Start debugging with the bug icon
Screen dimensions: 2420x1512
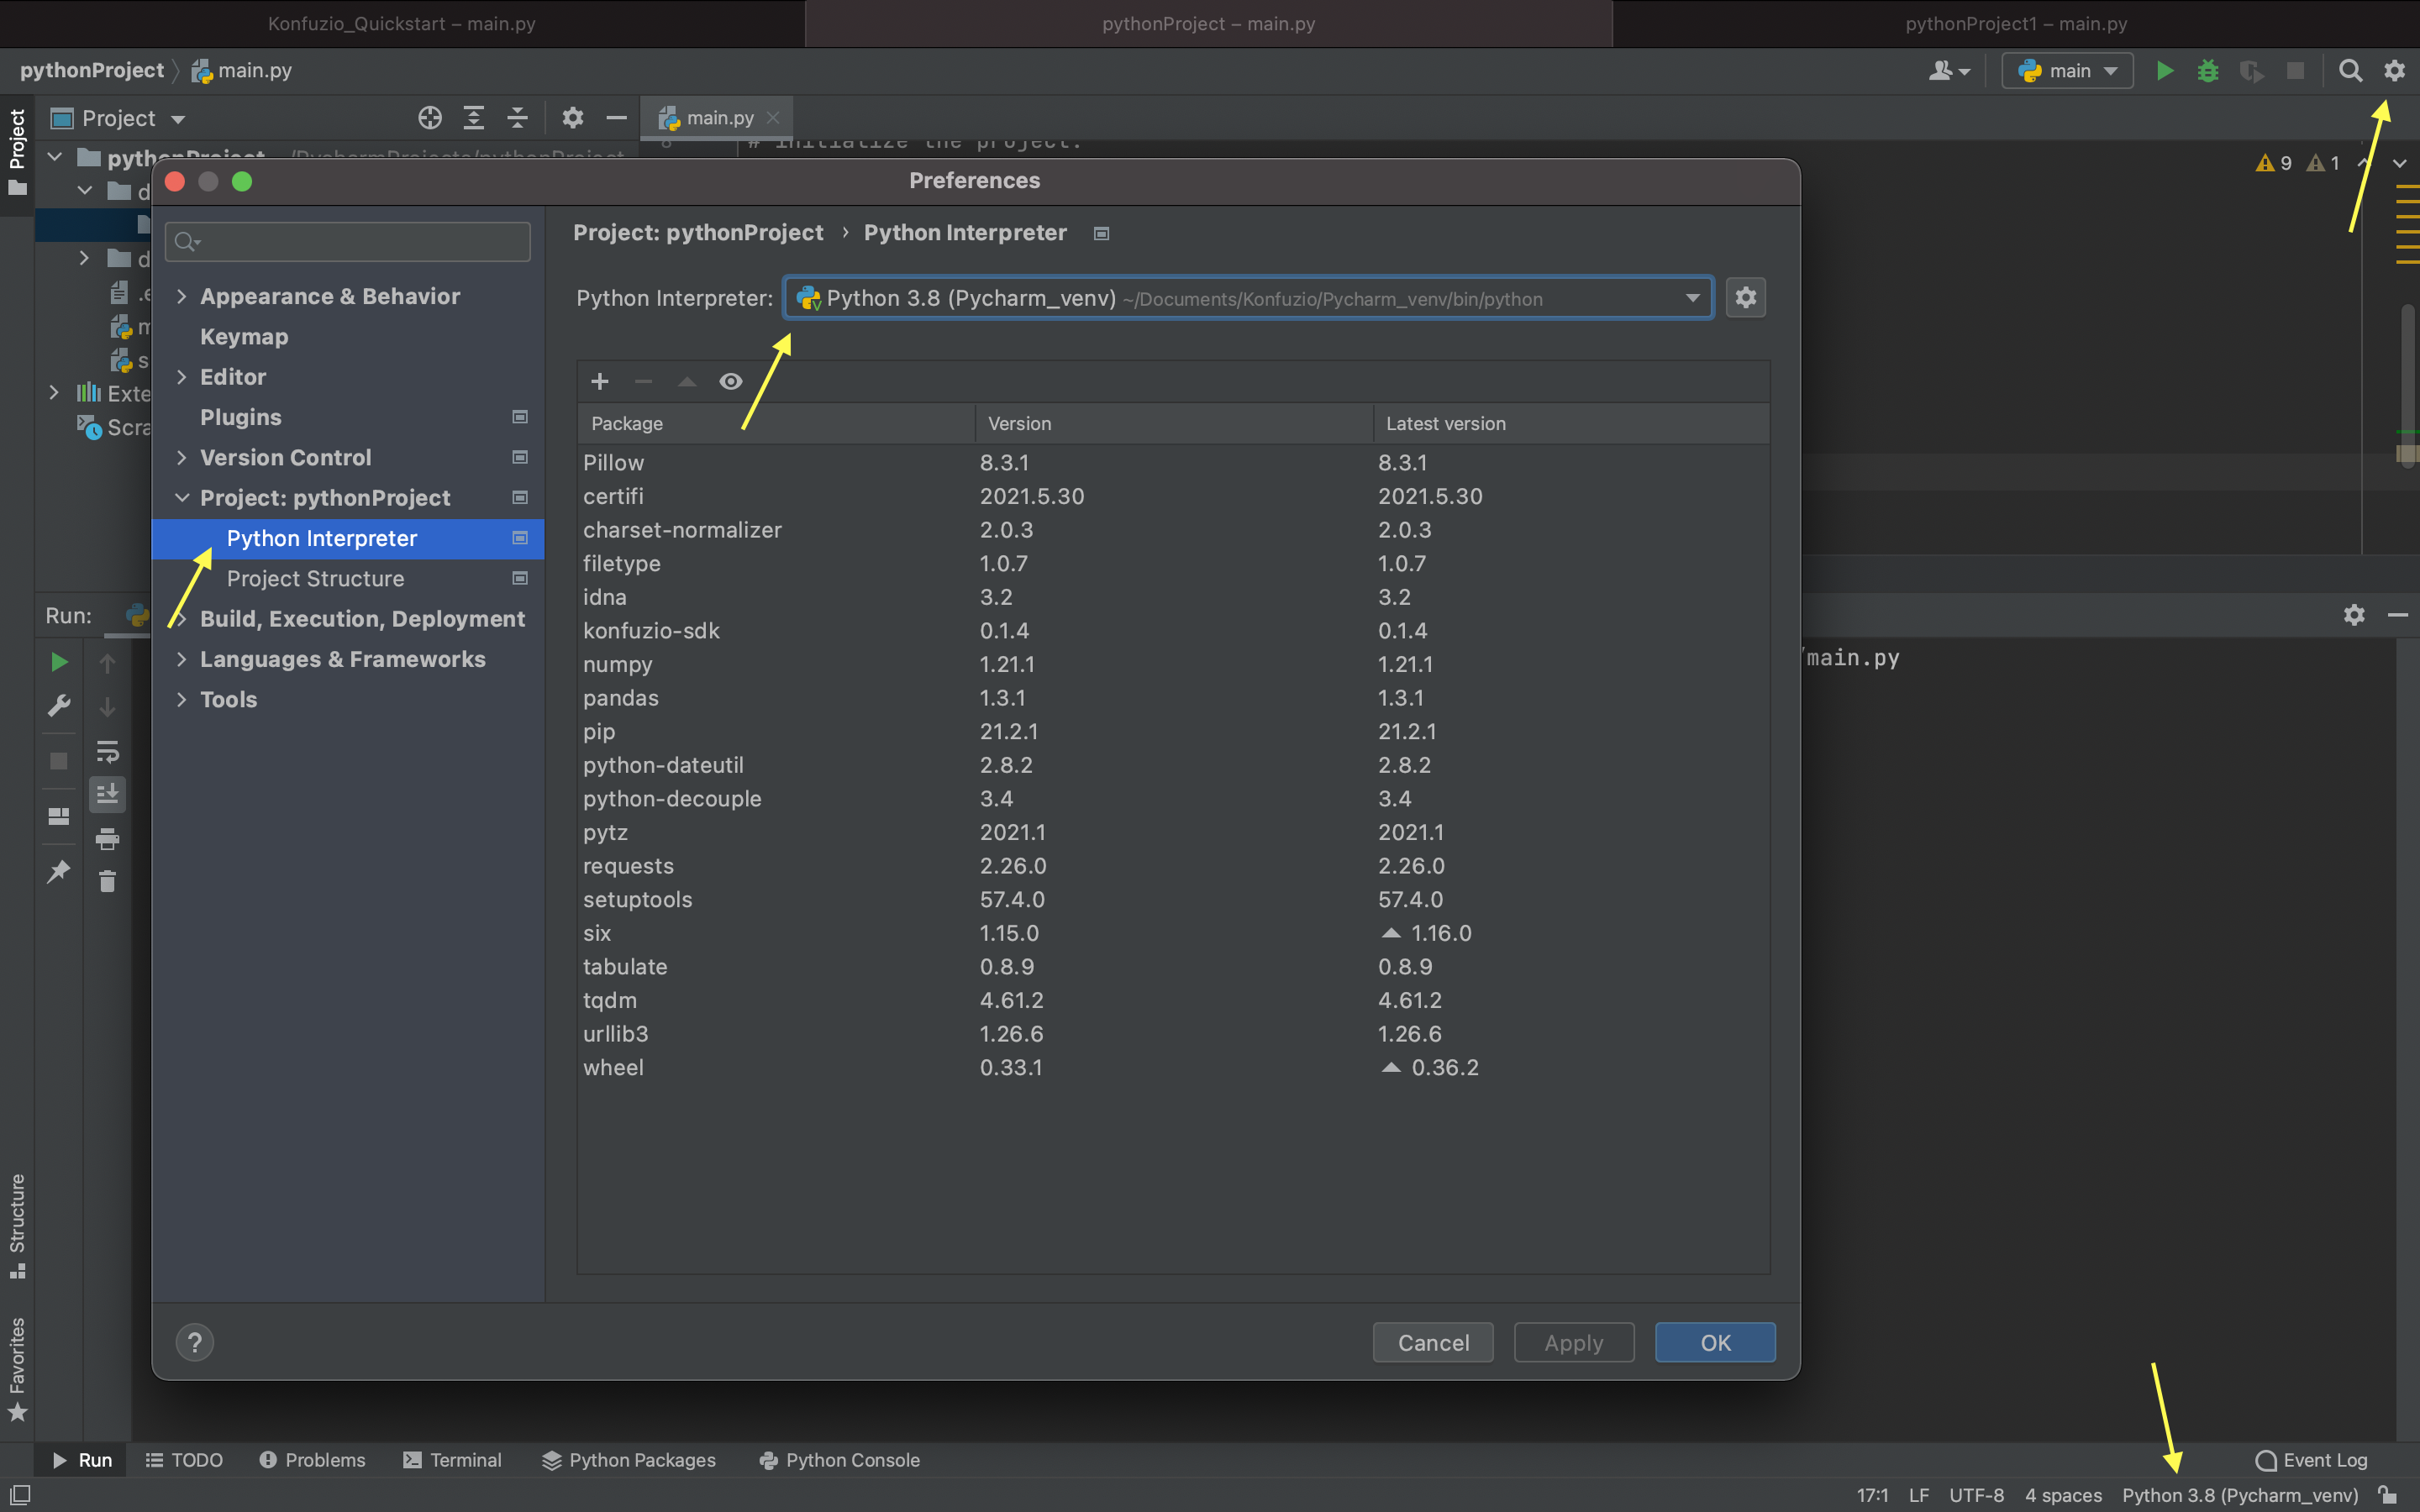[2208, 70]
